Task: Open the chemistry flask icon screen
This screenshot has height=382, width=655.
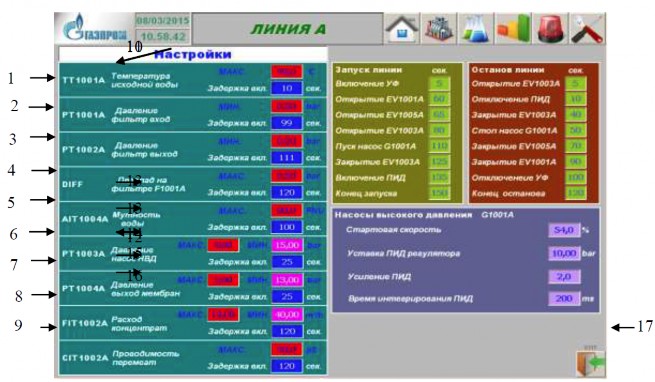Action: coord(475,29)
